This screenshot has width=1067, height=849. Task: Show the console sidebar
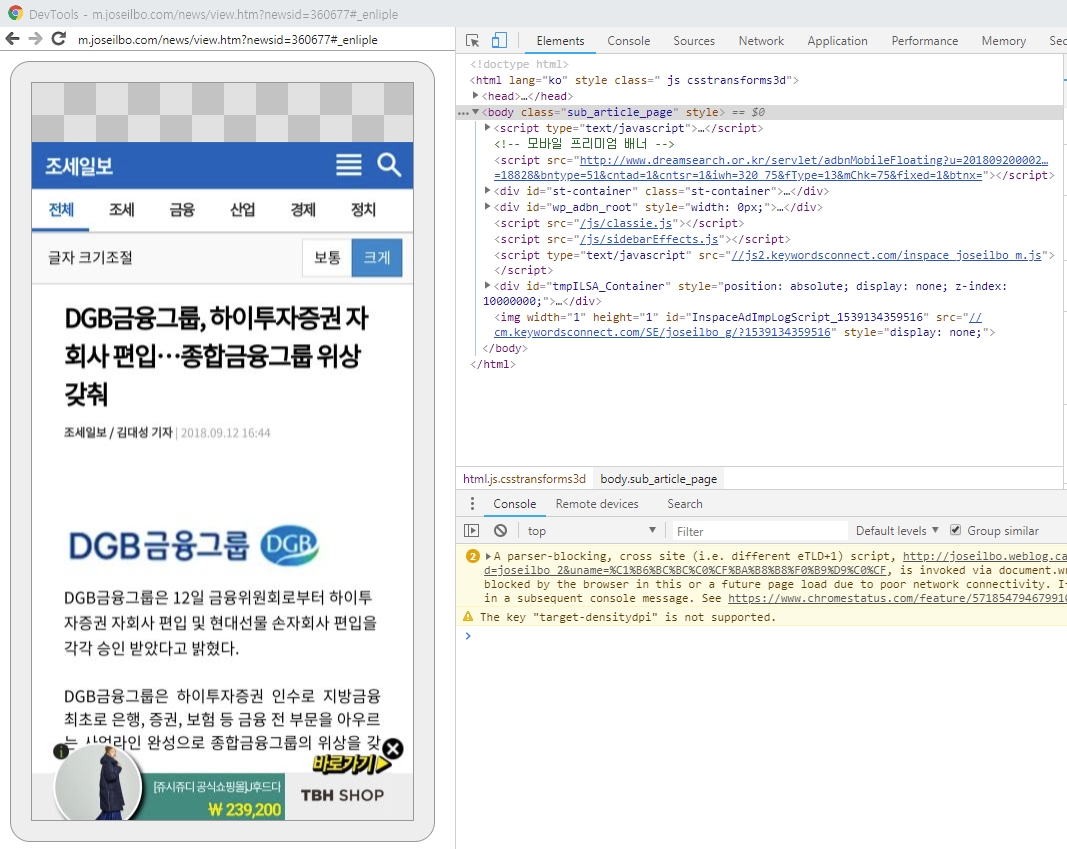[x=471, y=531]
